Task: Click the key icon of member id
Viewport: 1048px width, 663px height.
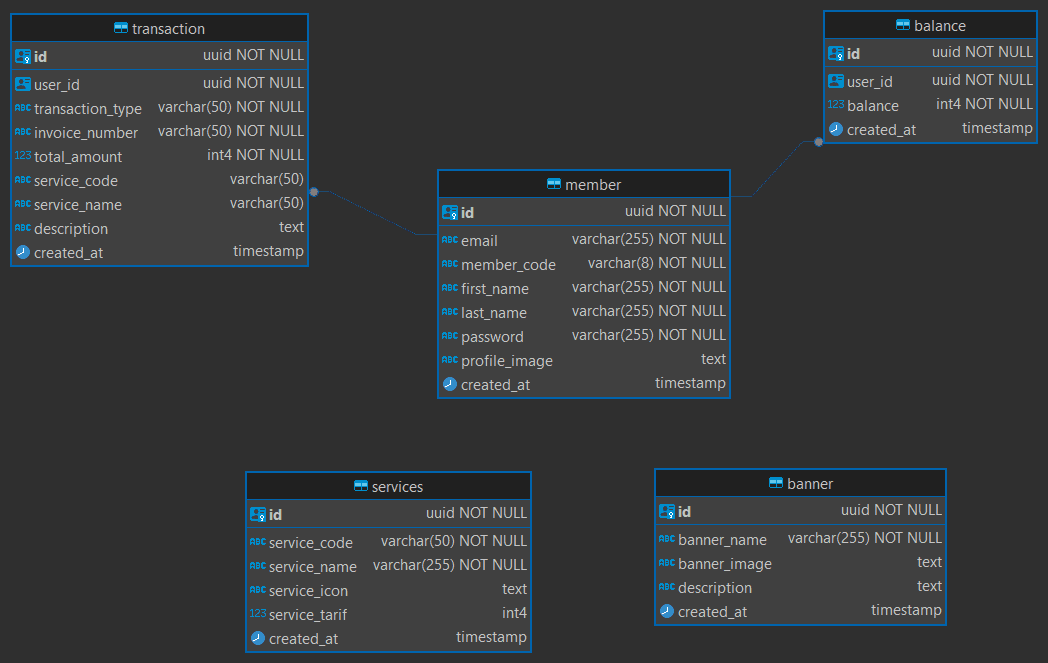Action: pos(450,213)
